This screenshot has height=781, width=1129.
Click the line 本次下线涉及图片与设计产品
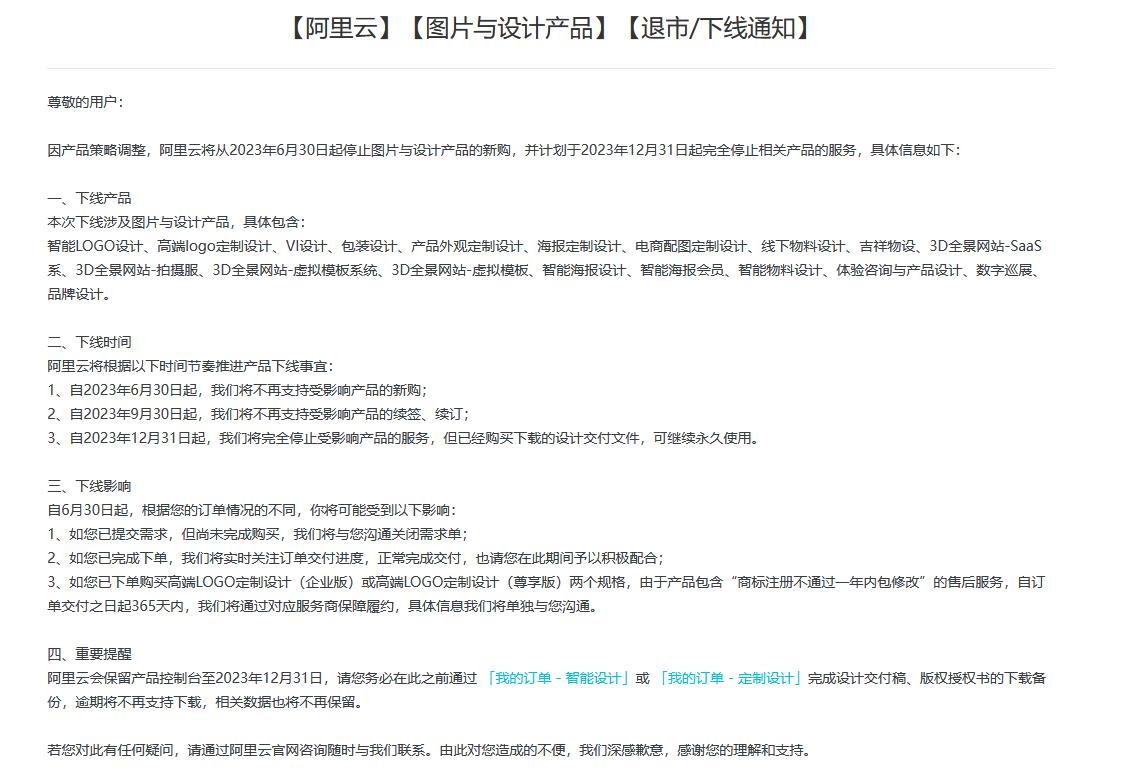point(176,222)
